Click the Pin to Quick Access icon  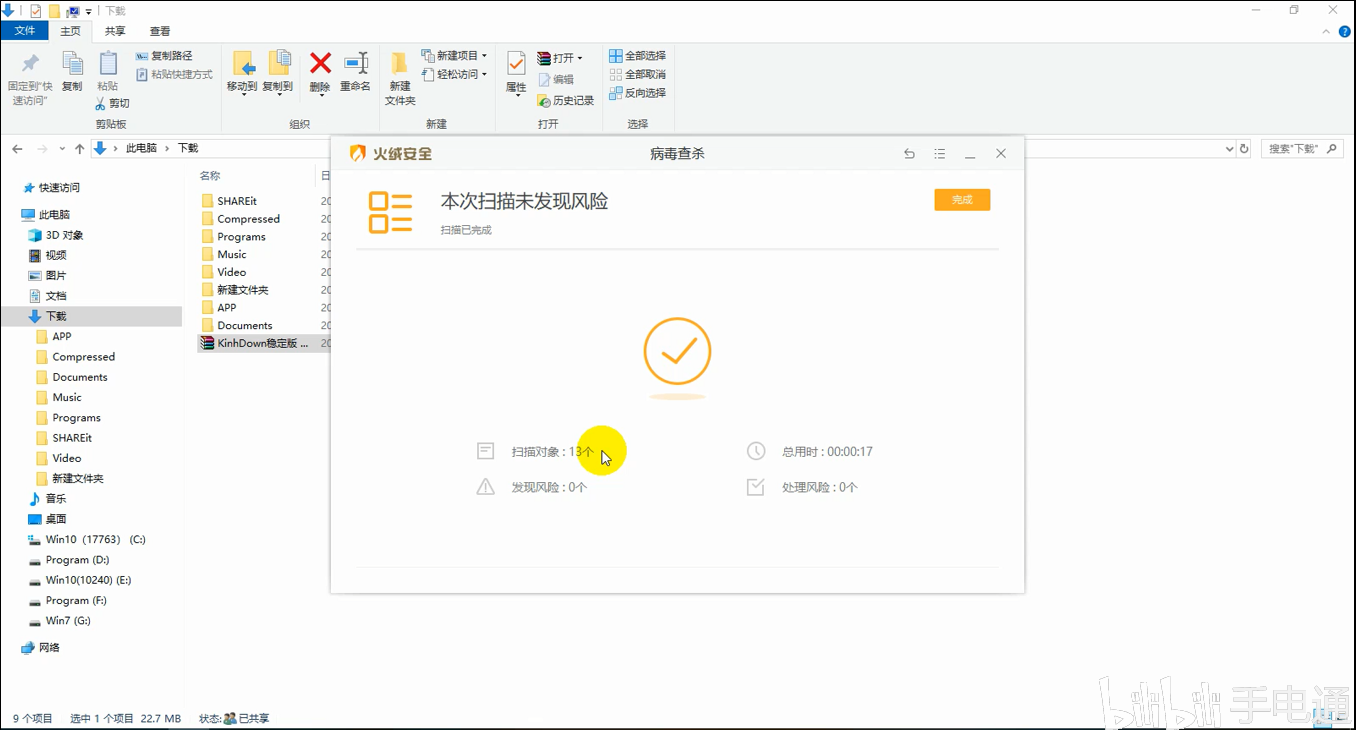(30, 64)
